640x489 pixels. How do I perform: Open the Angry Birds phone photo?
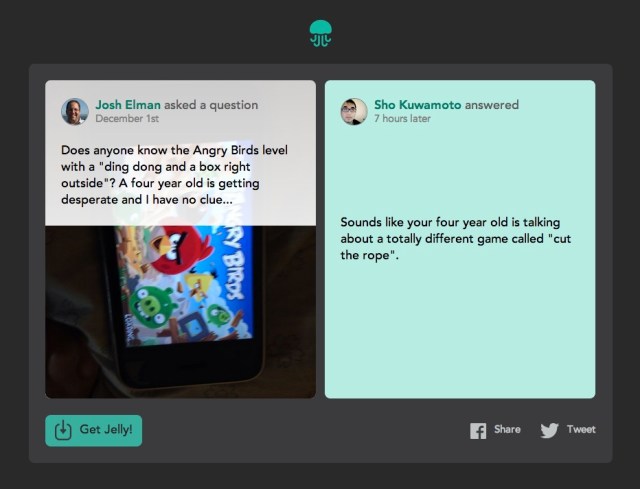[180, 312]
